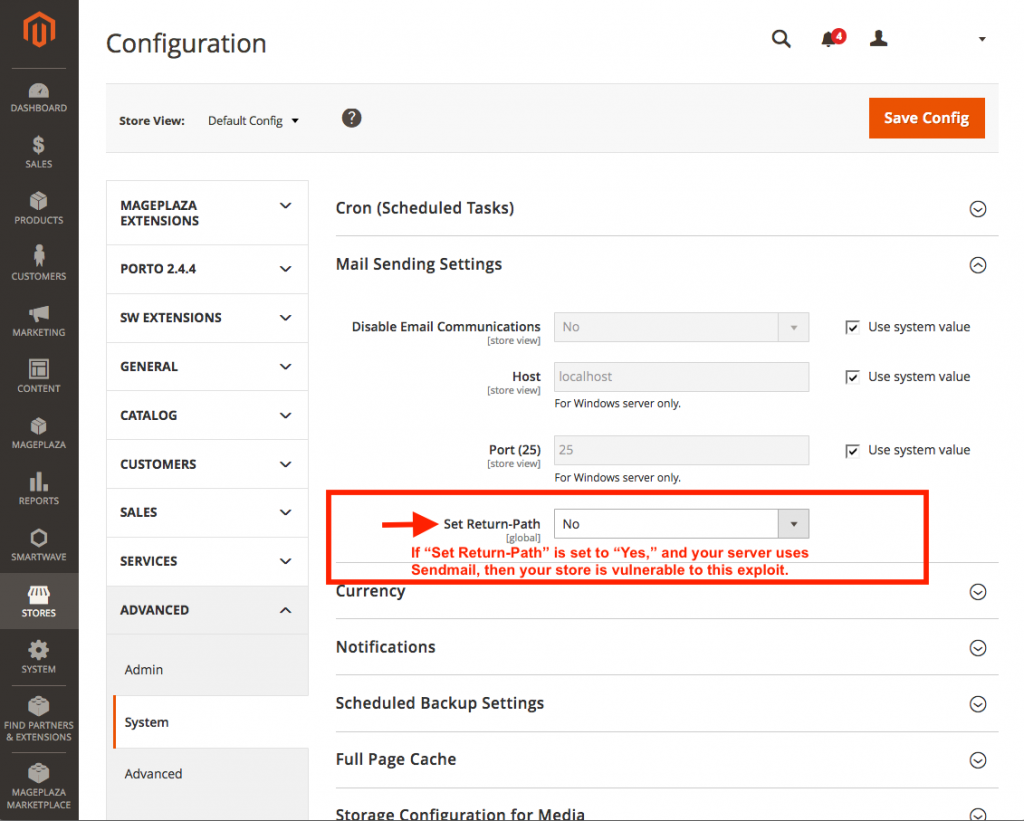The width and height of the screenshot is (1024, 821).
Task: Open the Advanced settings page in sidebar
Action: pyautogui.click(x=153, y=773)
